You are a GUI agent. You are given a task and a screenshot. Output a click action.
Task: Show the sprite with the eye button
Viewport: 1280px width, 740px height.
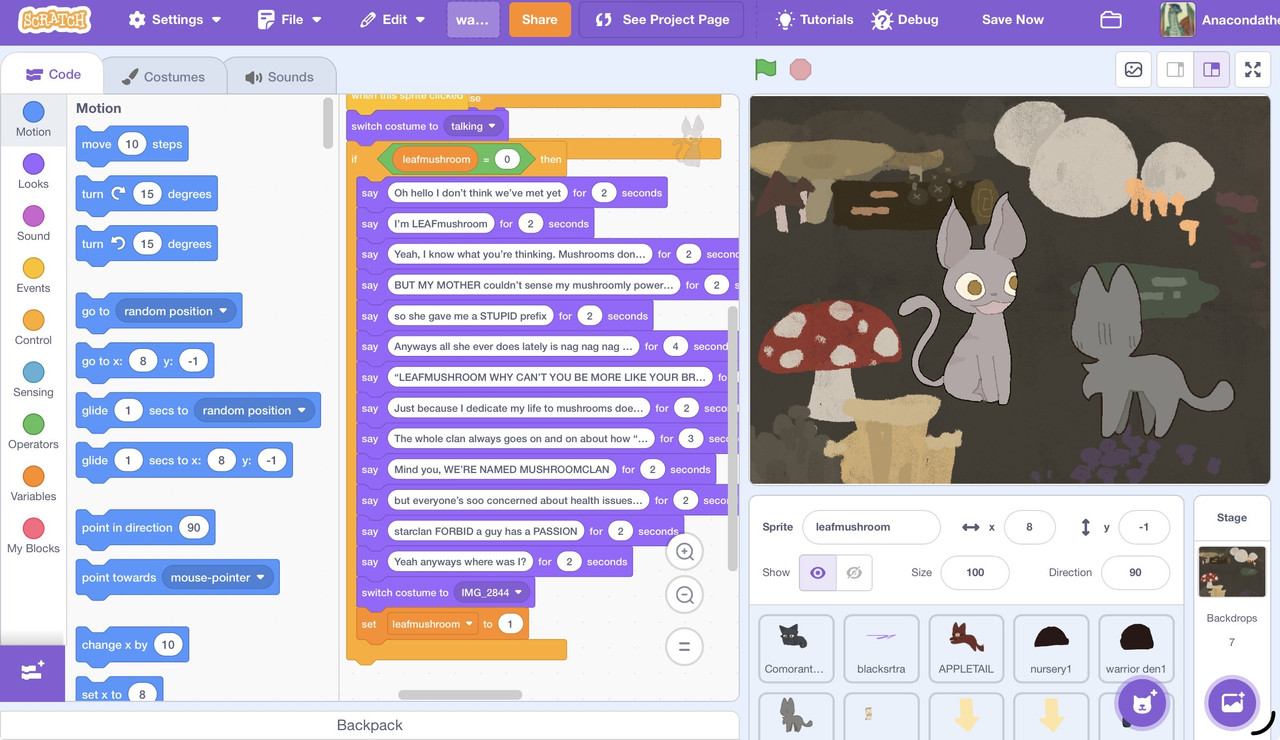coord(818,573)
